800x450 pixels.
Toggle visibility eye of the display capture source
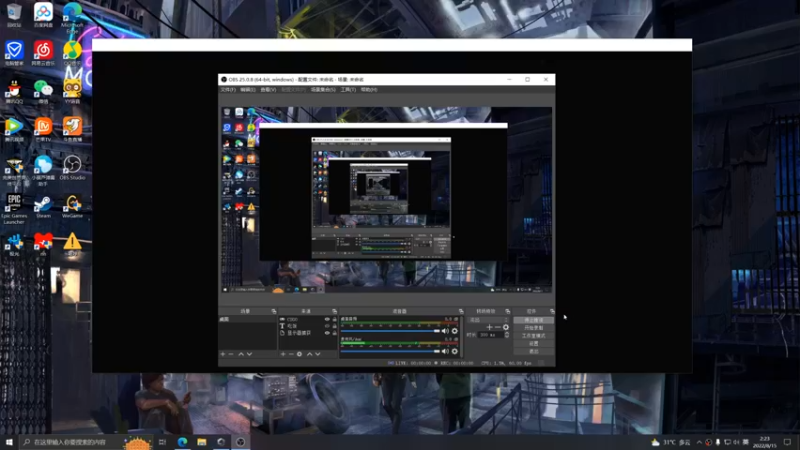pos(327,333)
